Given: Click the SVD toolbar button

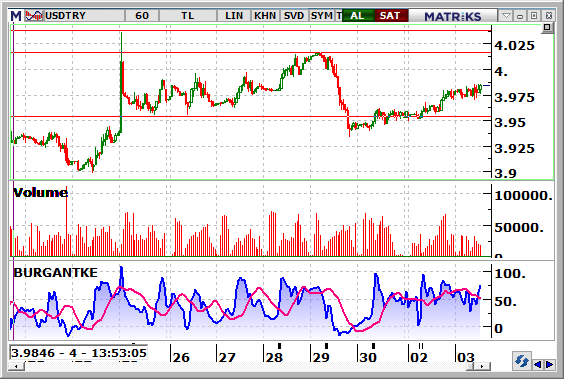Looking at the screenshot, I should click(294, 16).
